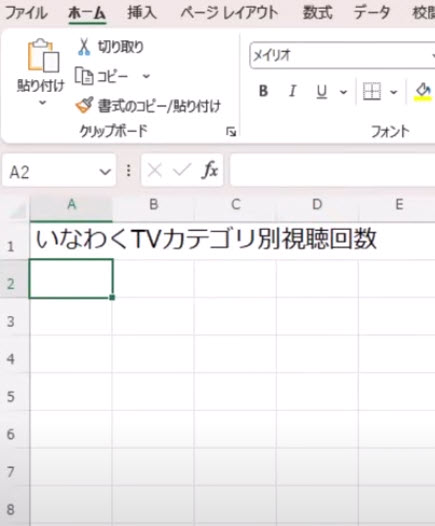Switch to the 数式 (Formulas) tab
This screenshot has height=526, width=435.
318,13
